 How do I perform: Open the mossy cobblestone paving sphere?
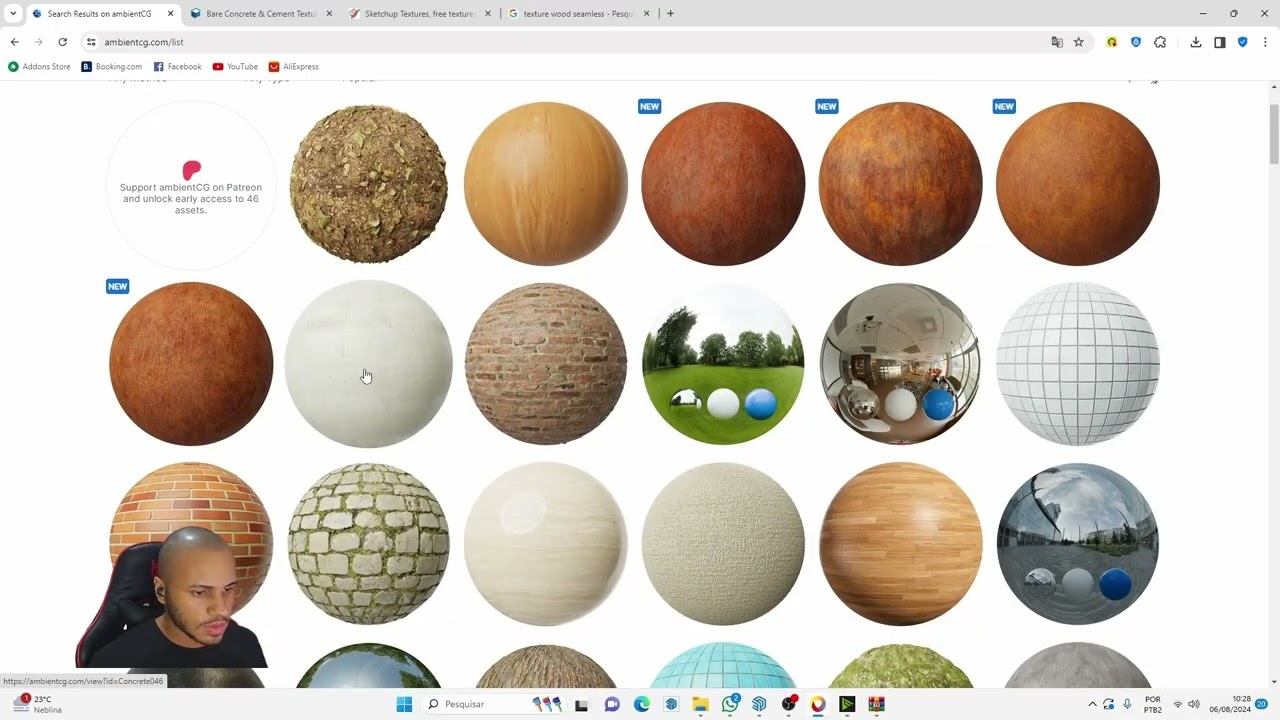tap(368, 544)
